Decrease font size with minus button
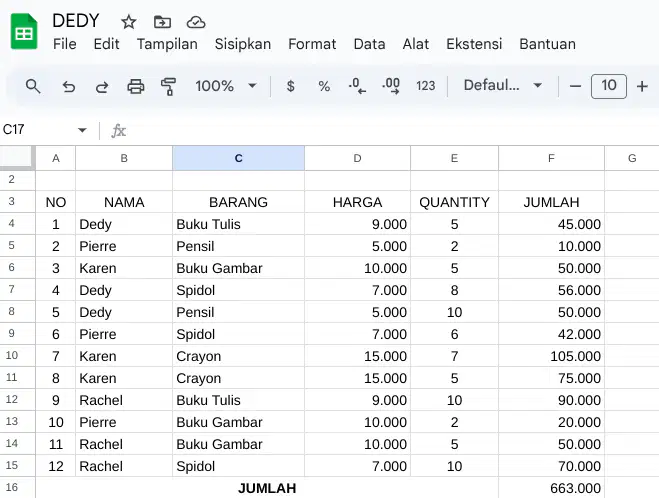This screenshot has height=498, width=659. (575, 87)
